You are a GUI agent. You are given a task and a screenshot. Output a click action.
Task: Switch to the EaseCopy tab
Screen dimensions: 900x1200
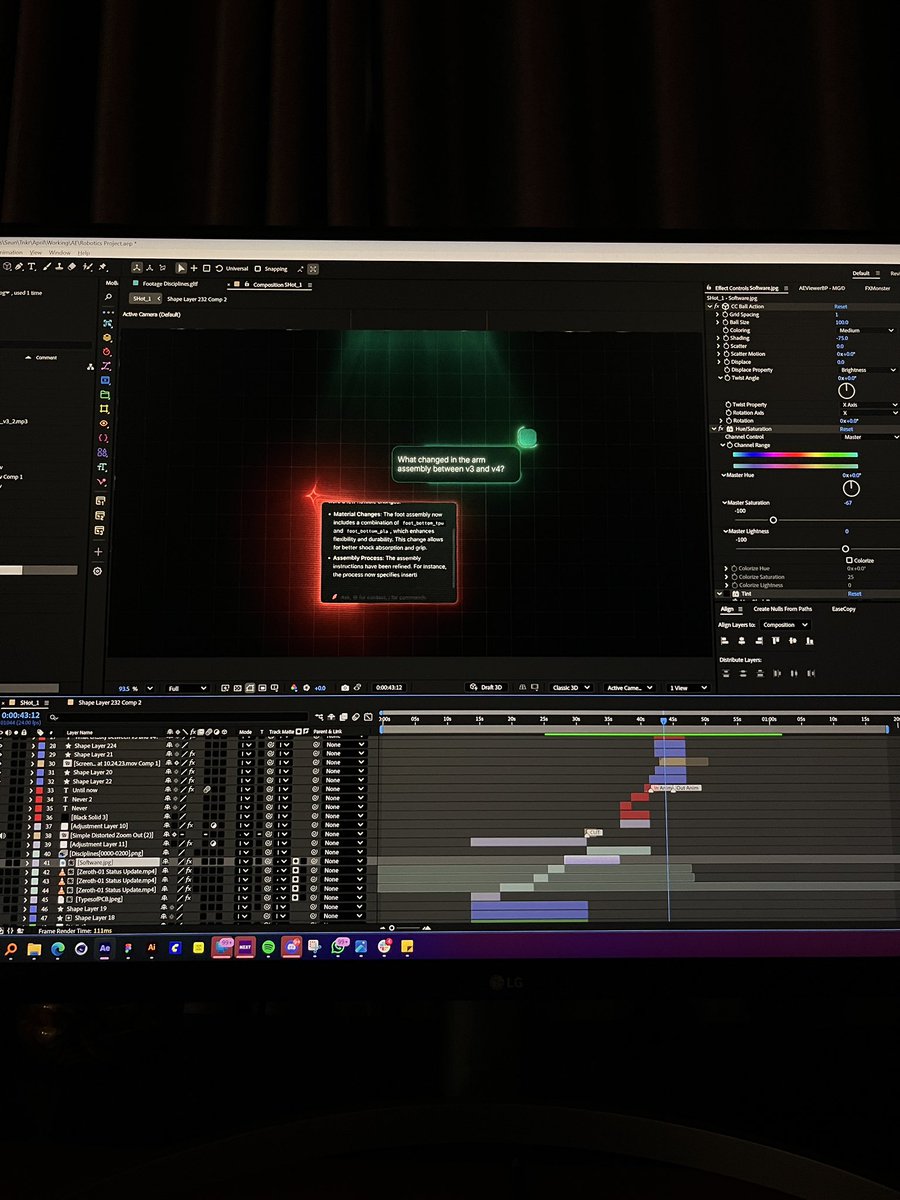click(x=843, y=609)
